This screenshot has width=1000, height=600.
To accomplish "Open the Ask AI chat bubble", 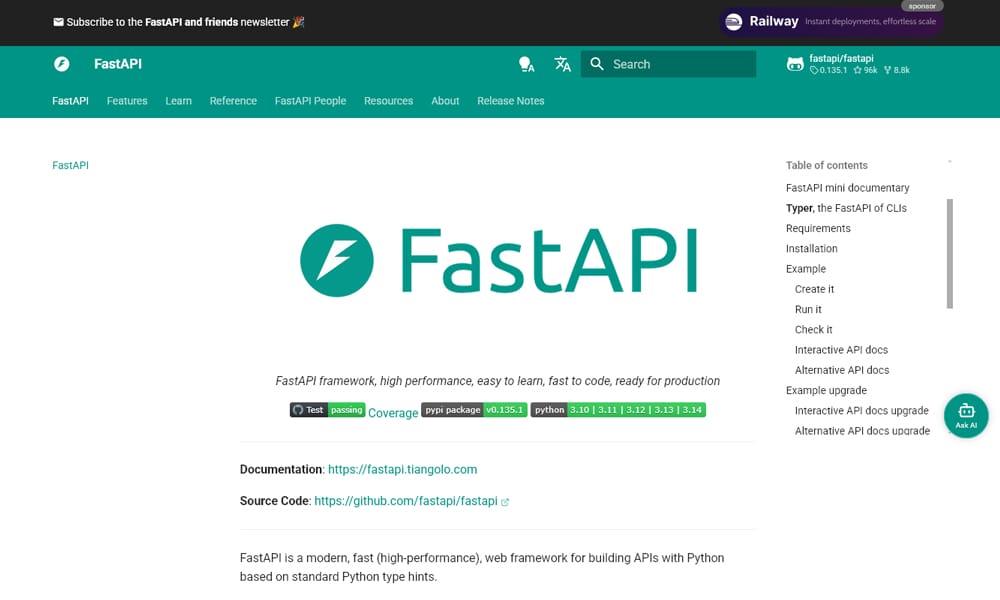I will [x=965, y=415].
